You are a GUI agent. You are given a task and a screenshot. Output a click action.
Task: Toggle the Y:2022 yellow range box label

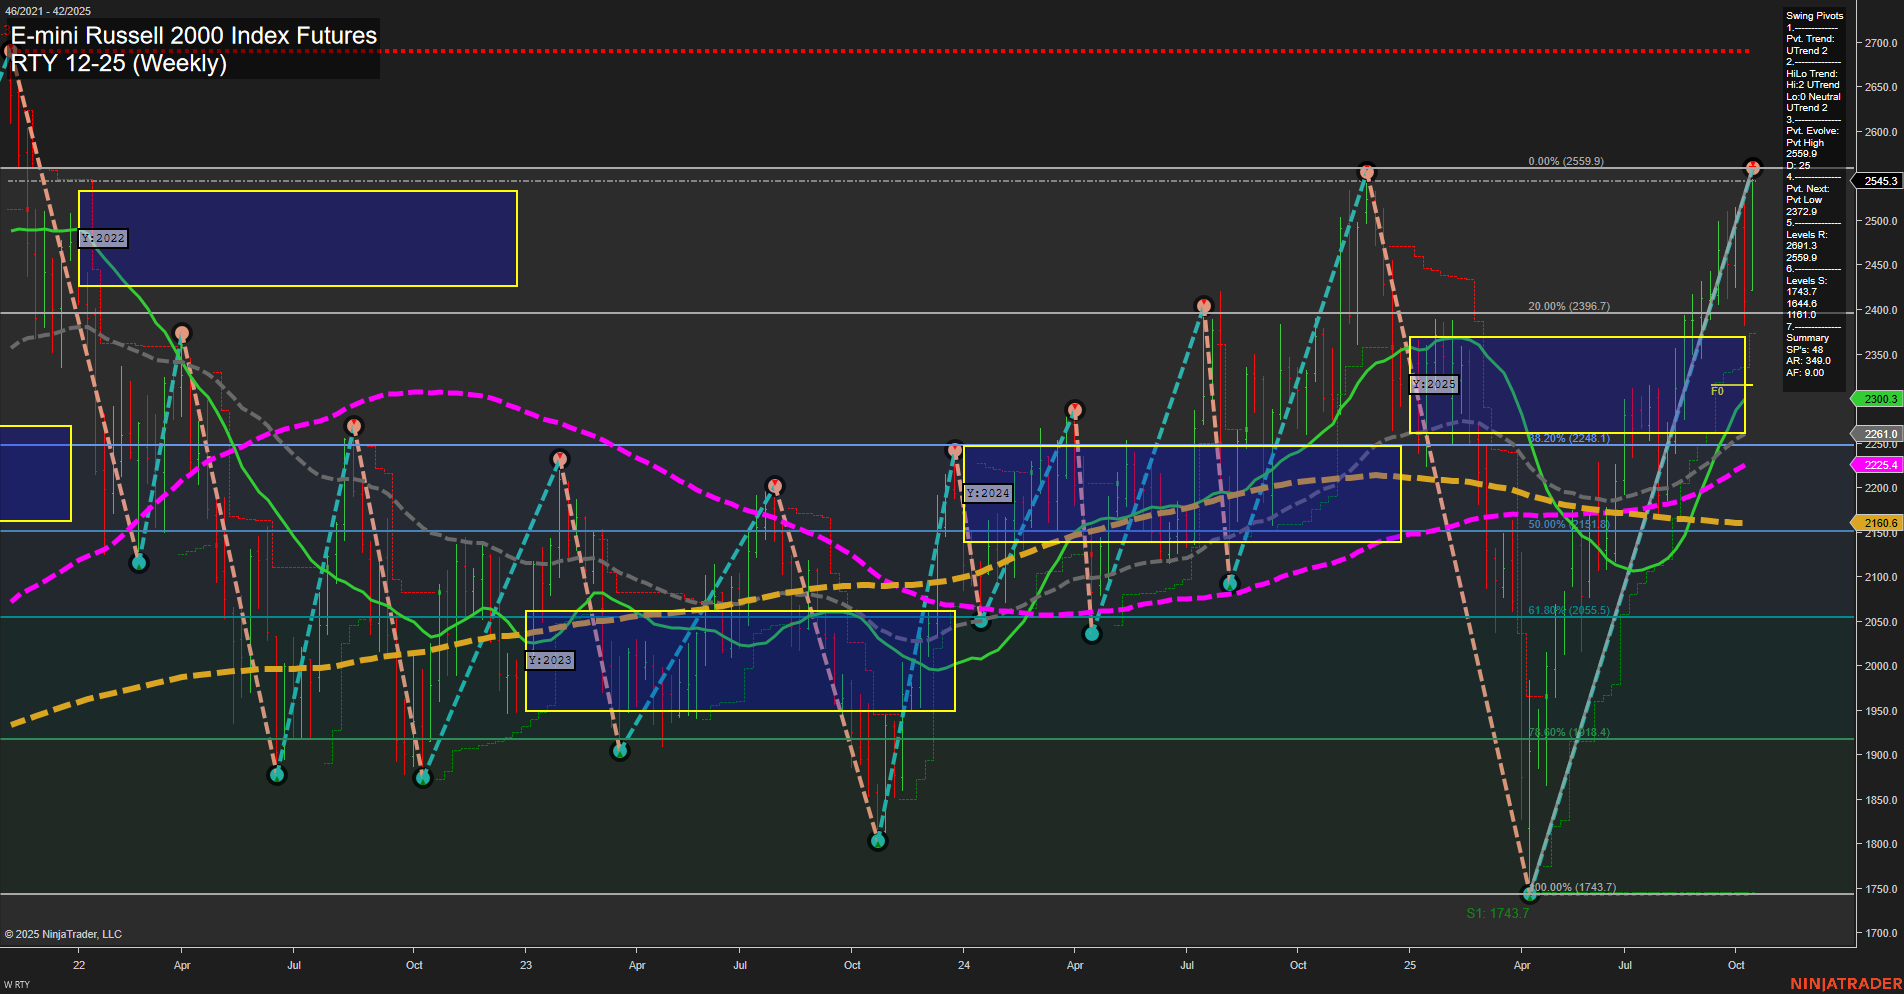[x=103, y=238]
